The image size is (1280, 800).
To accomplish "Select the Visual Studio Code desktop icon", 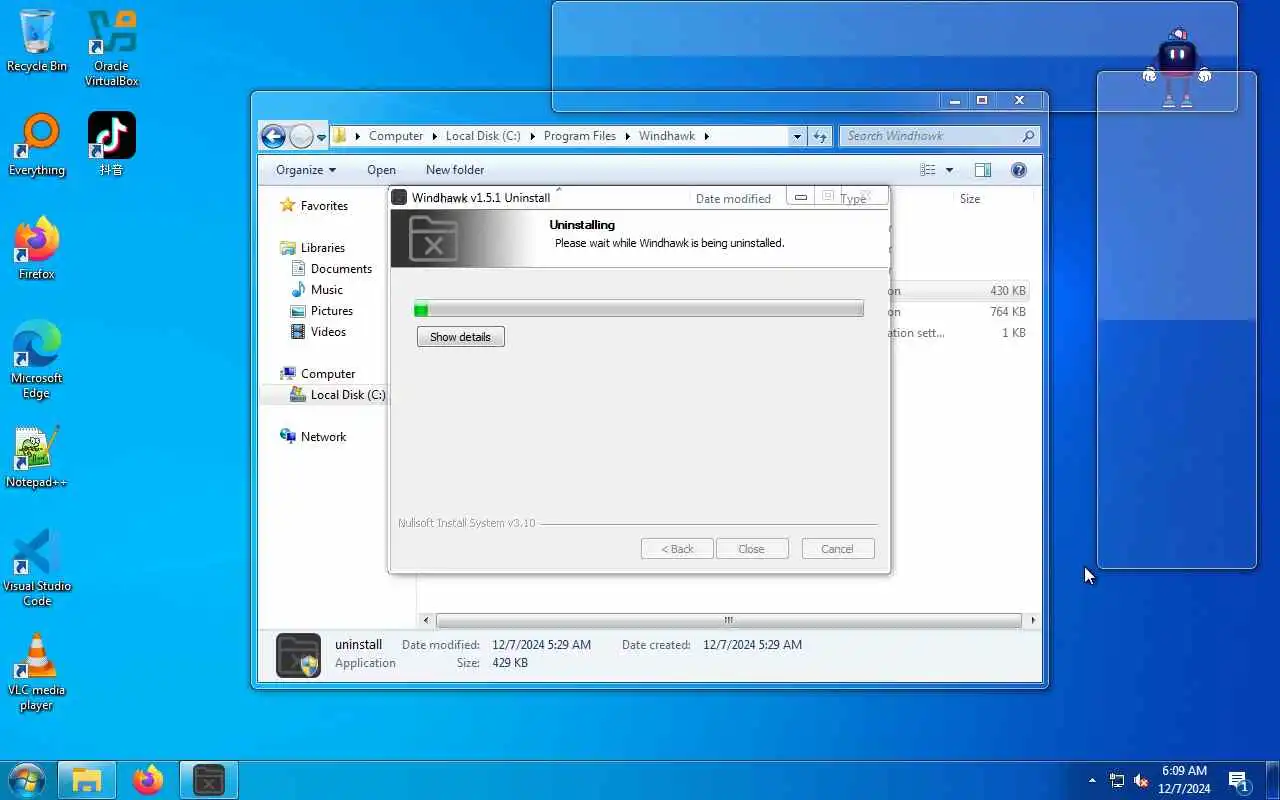I will click(x=37, y=568).
